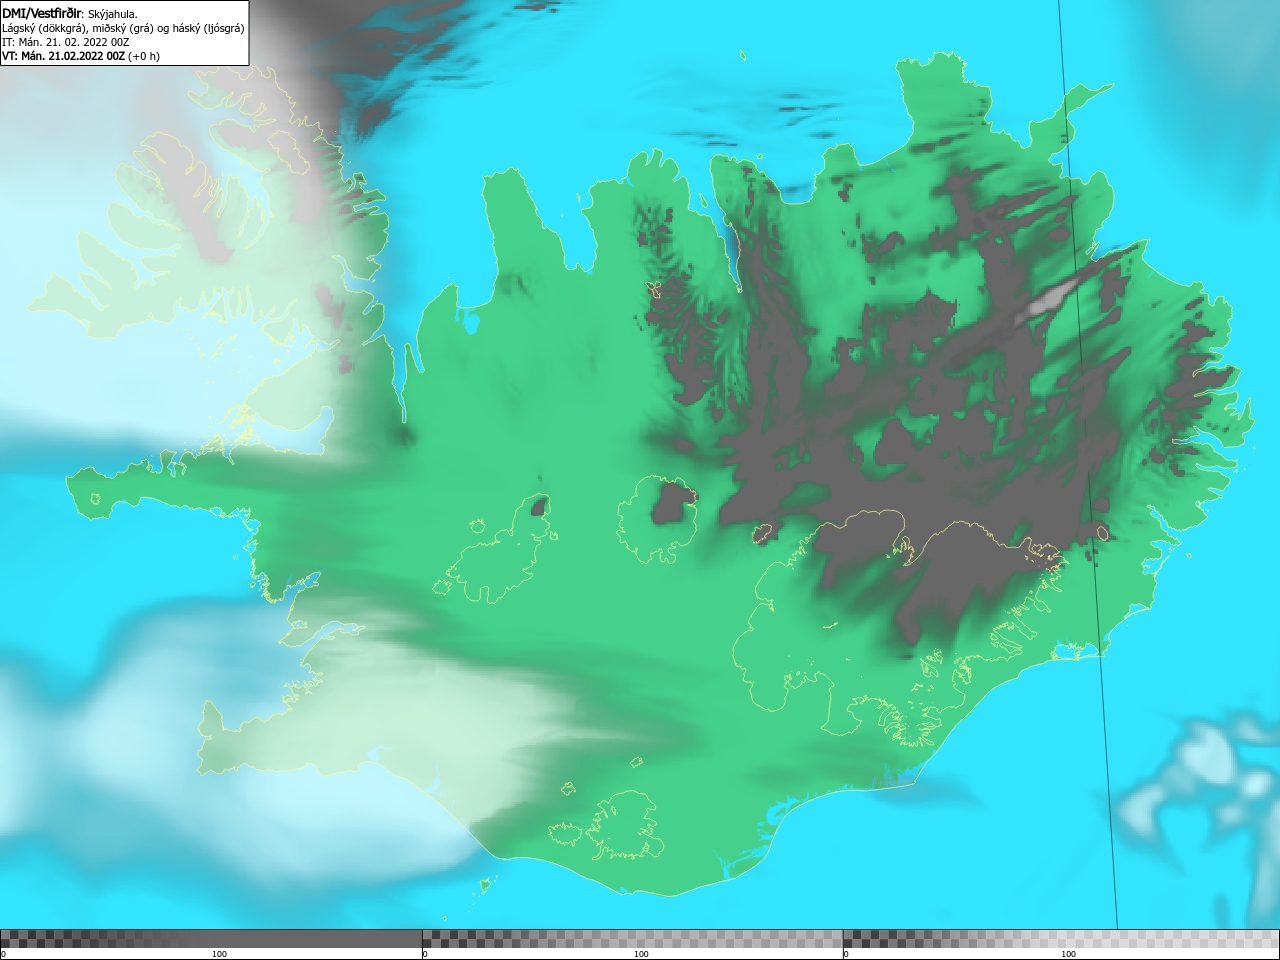Screen dimensions: 1280x960
Task: Click the 'Lágský (dökkgrá), miðský (grá)' legend line
Action: (x=123, y=28)
